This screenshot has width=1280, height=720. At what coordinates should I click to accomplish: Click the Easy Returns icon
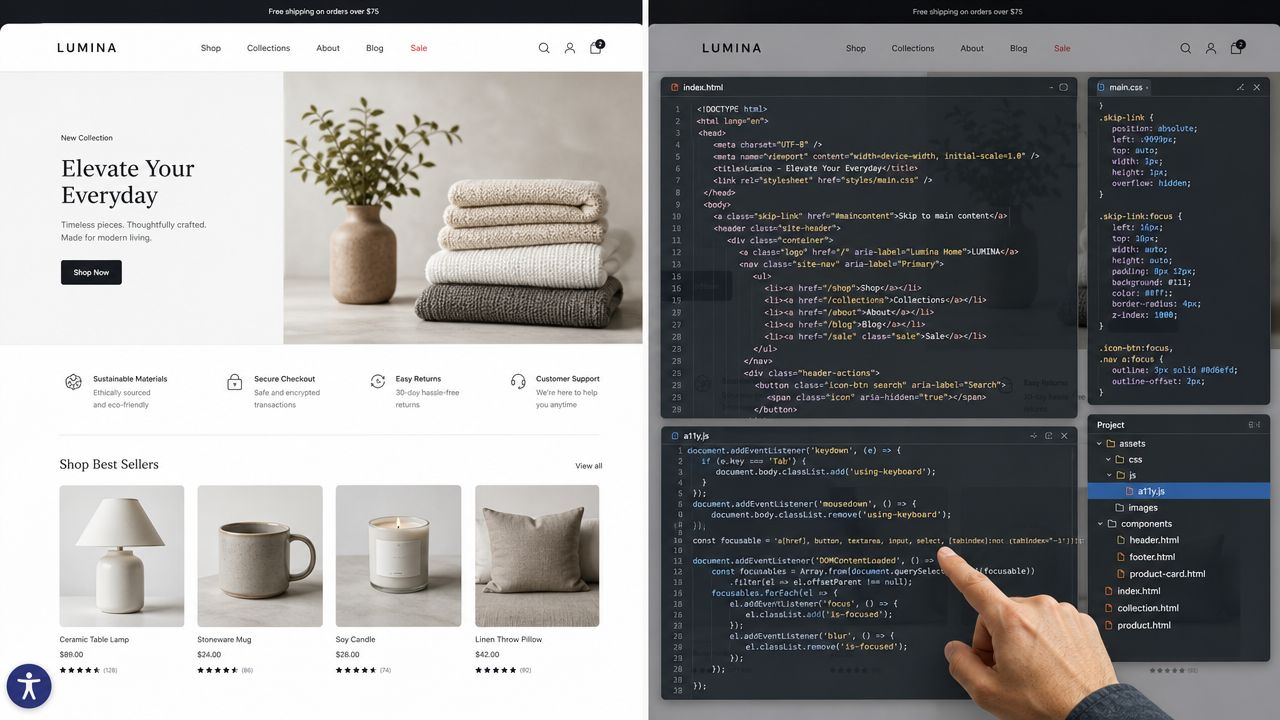377,381
